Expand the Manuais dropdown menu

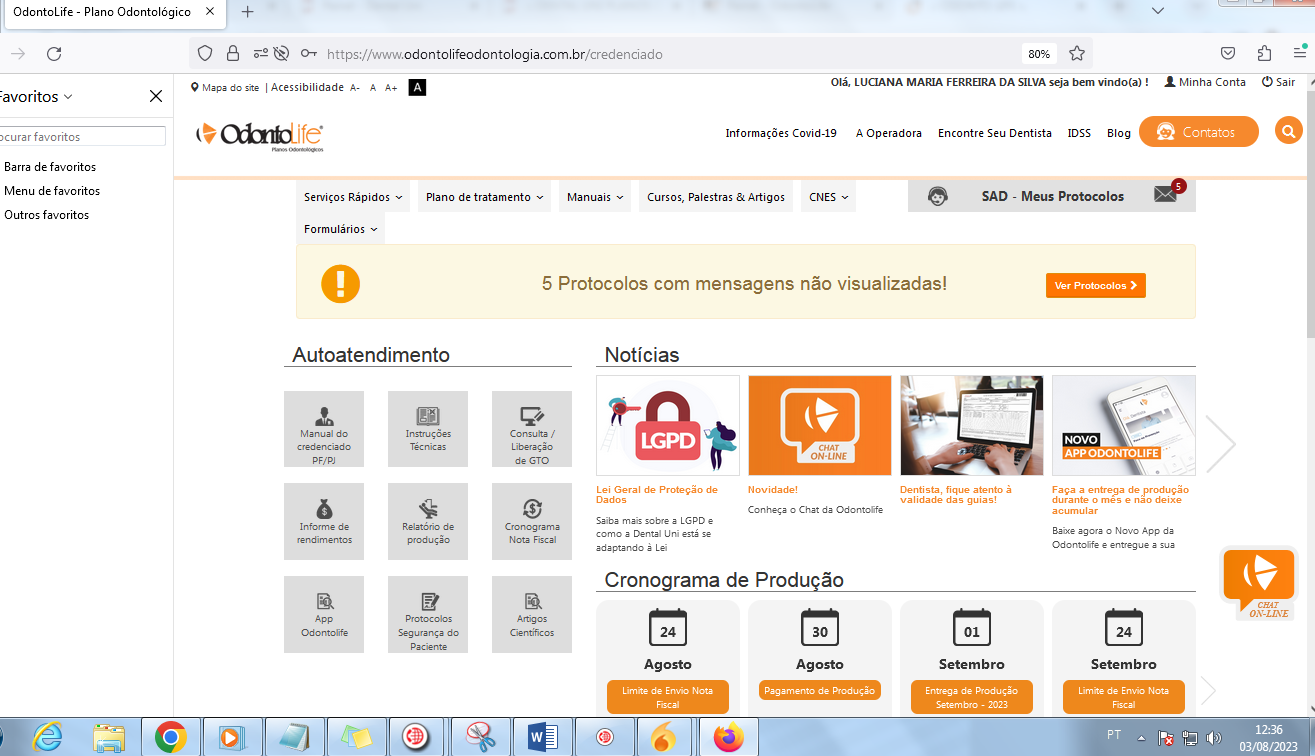tap(595, 197)
